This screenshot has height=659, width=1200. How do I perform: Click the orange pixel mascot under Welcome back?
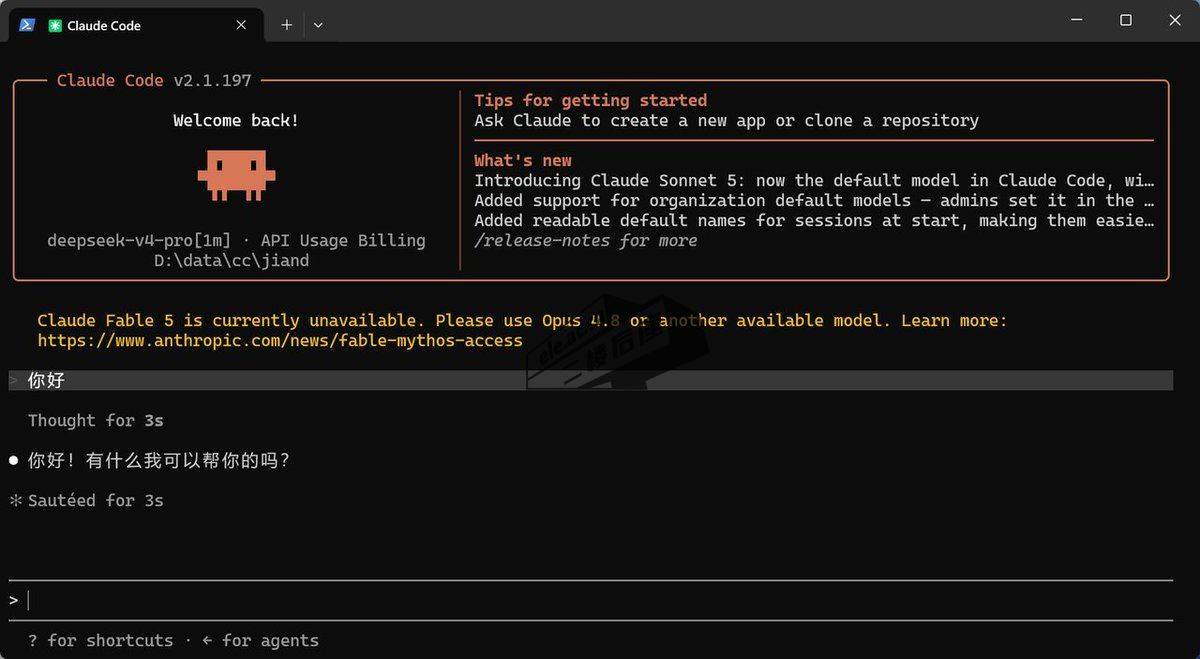pos(236,175)
